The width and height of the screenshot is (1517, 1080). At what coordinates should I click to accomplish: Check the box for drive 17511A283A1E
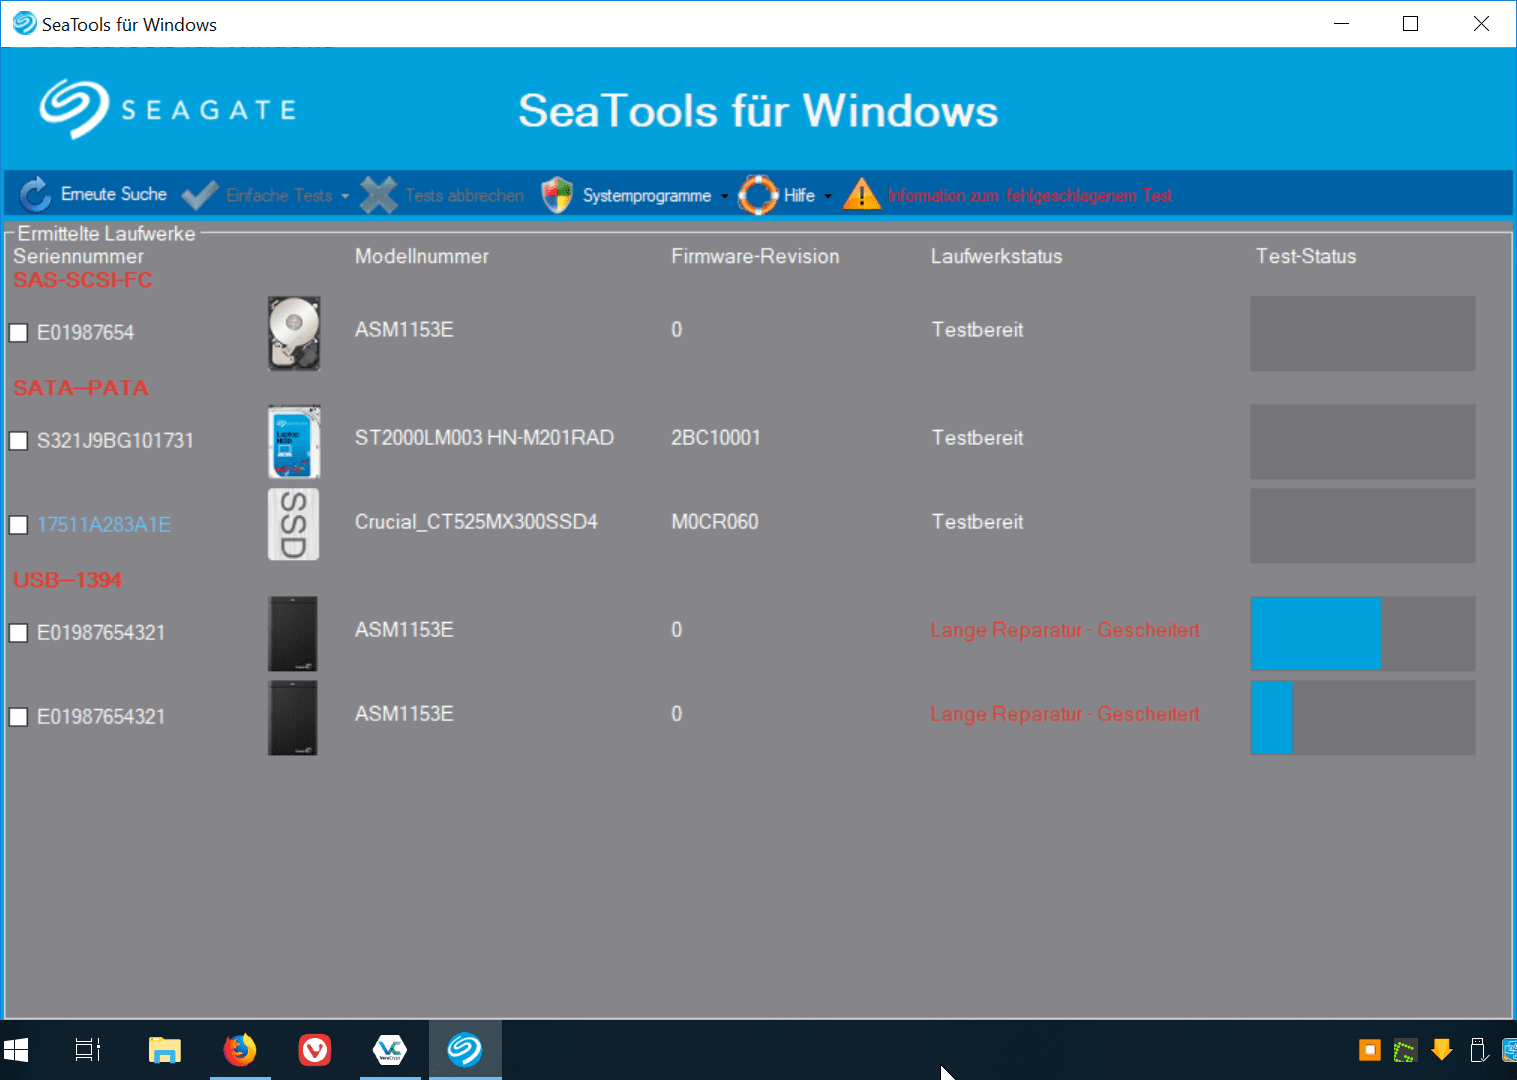click(18, 525)
